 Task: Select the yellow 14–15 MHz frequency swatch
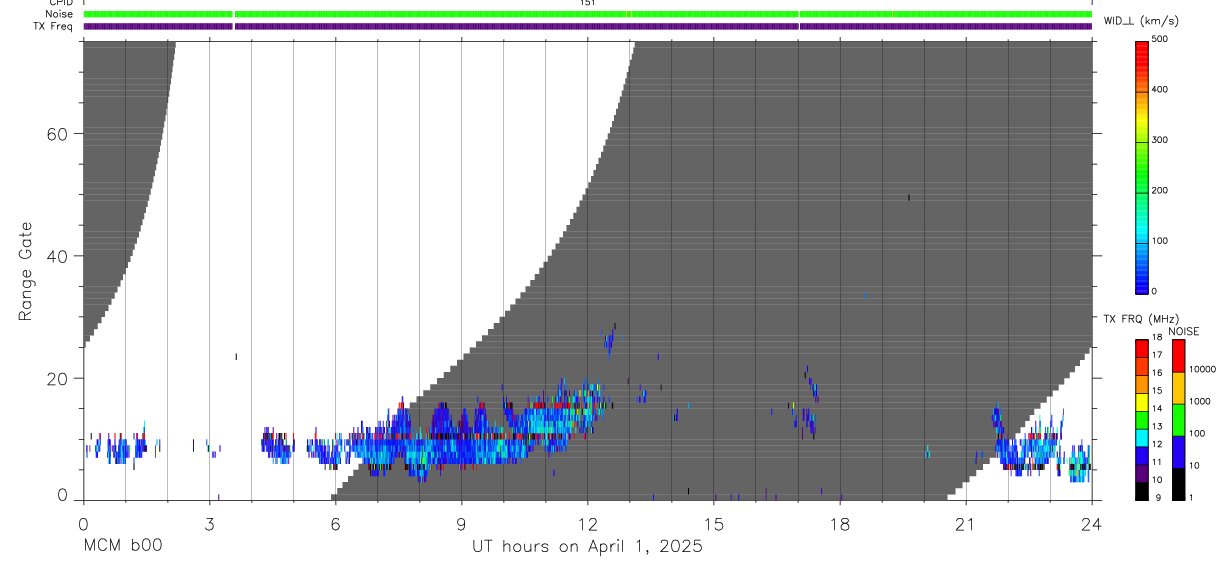click(x=1142, y=402)
